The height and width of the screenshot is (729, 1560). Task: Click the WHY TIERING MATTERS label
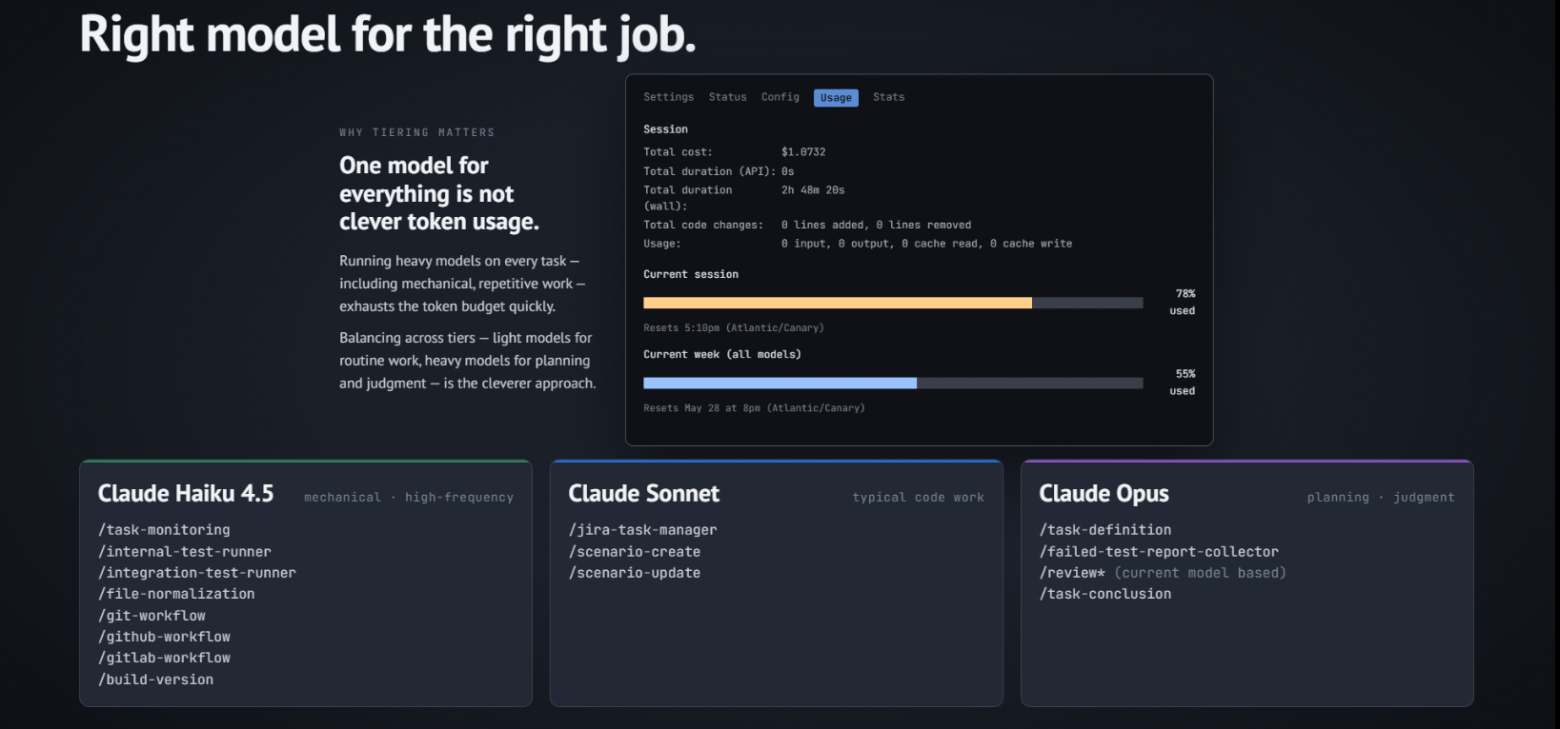(x=417, y=132)
